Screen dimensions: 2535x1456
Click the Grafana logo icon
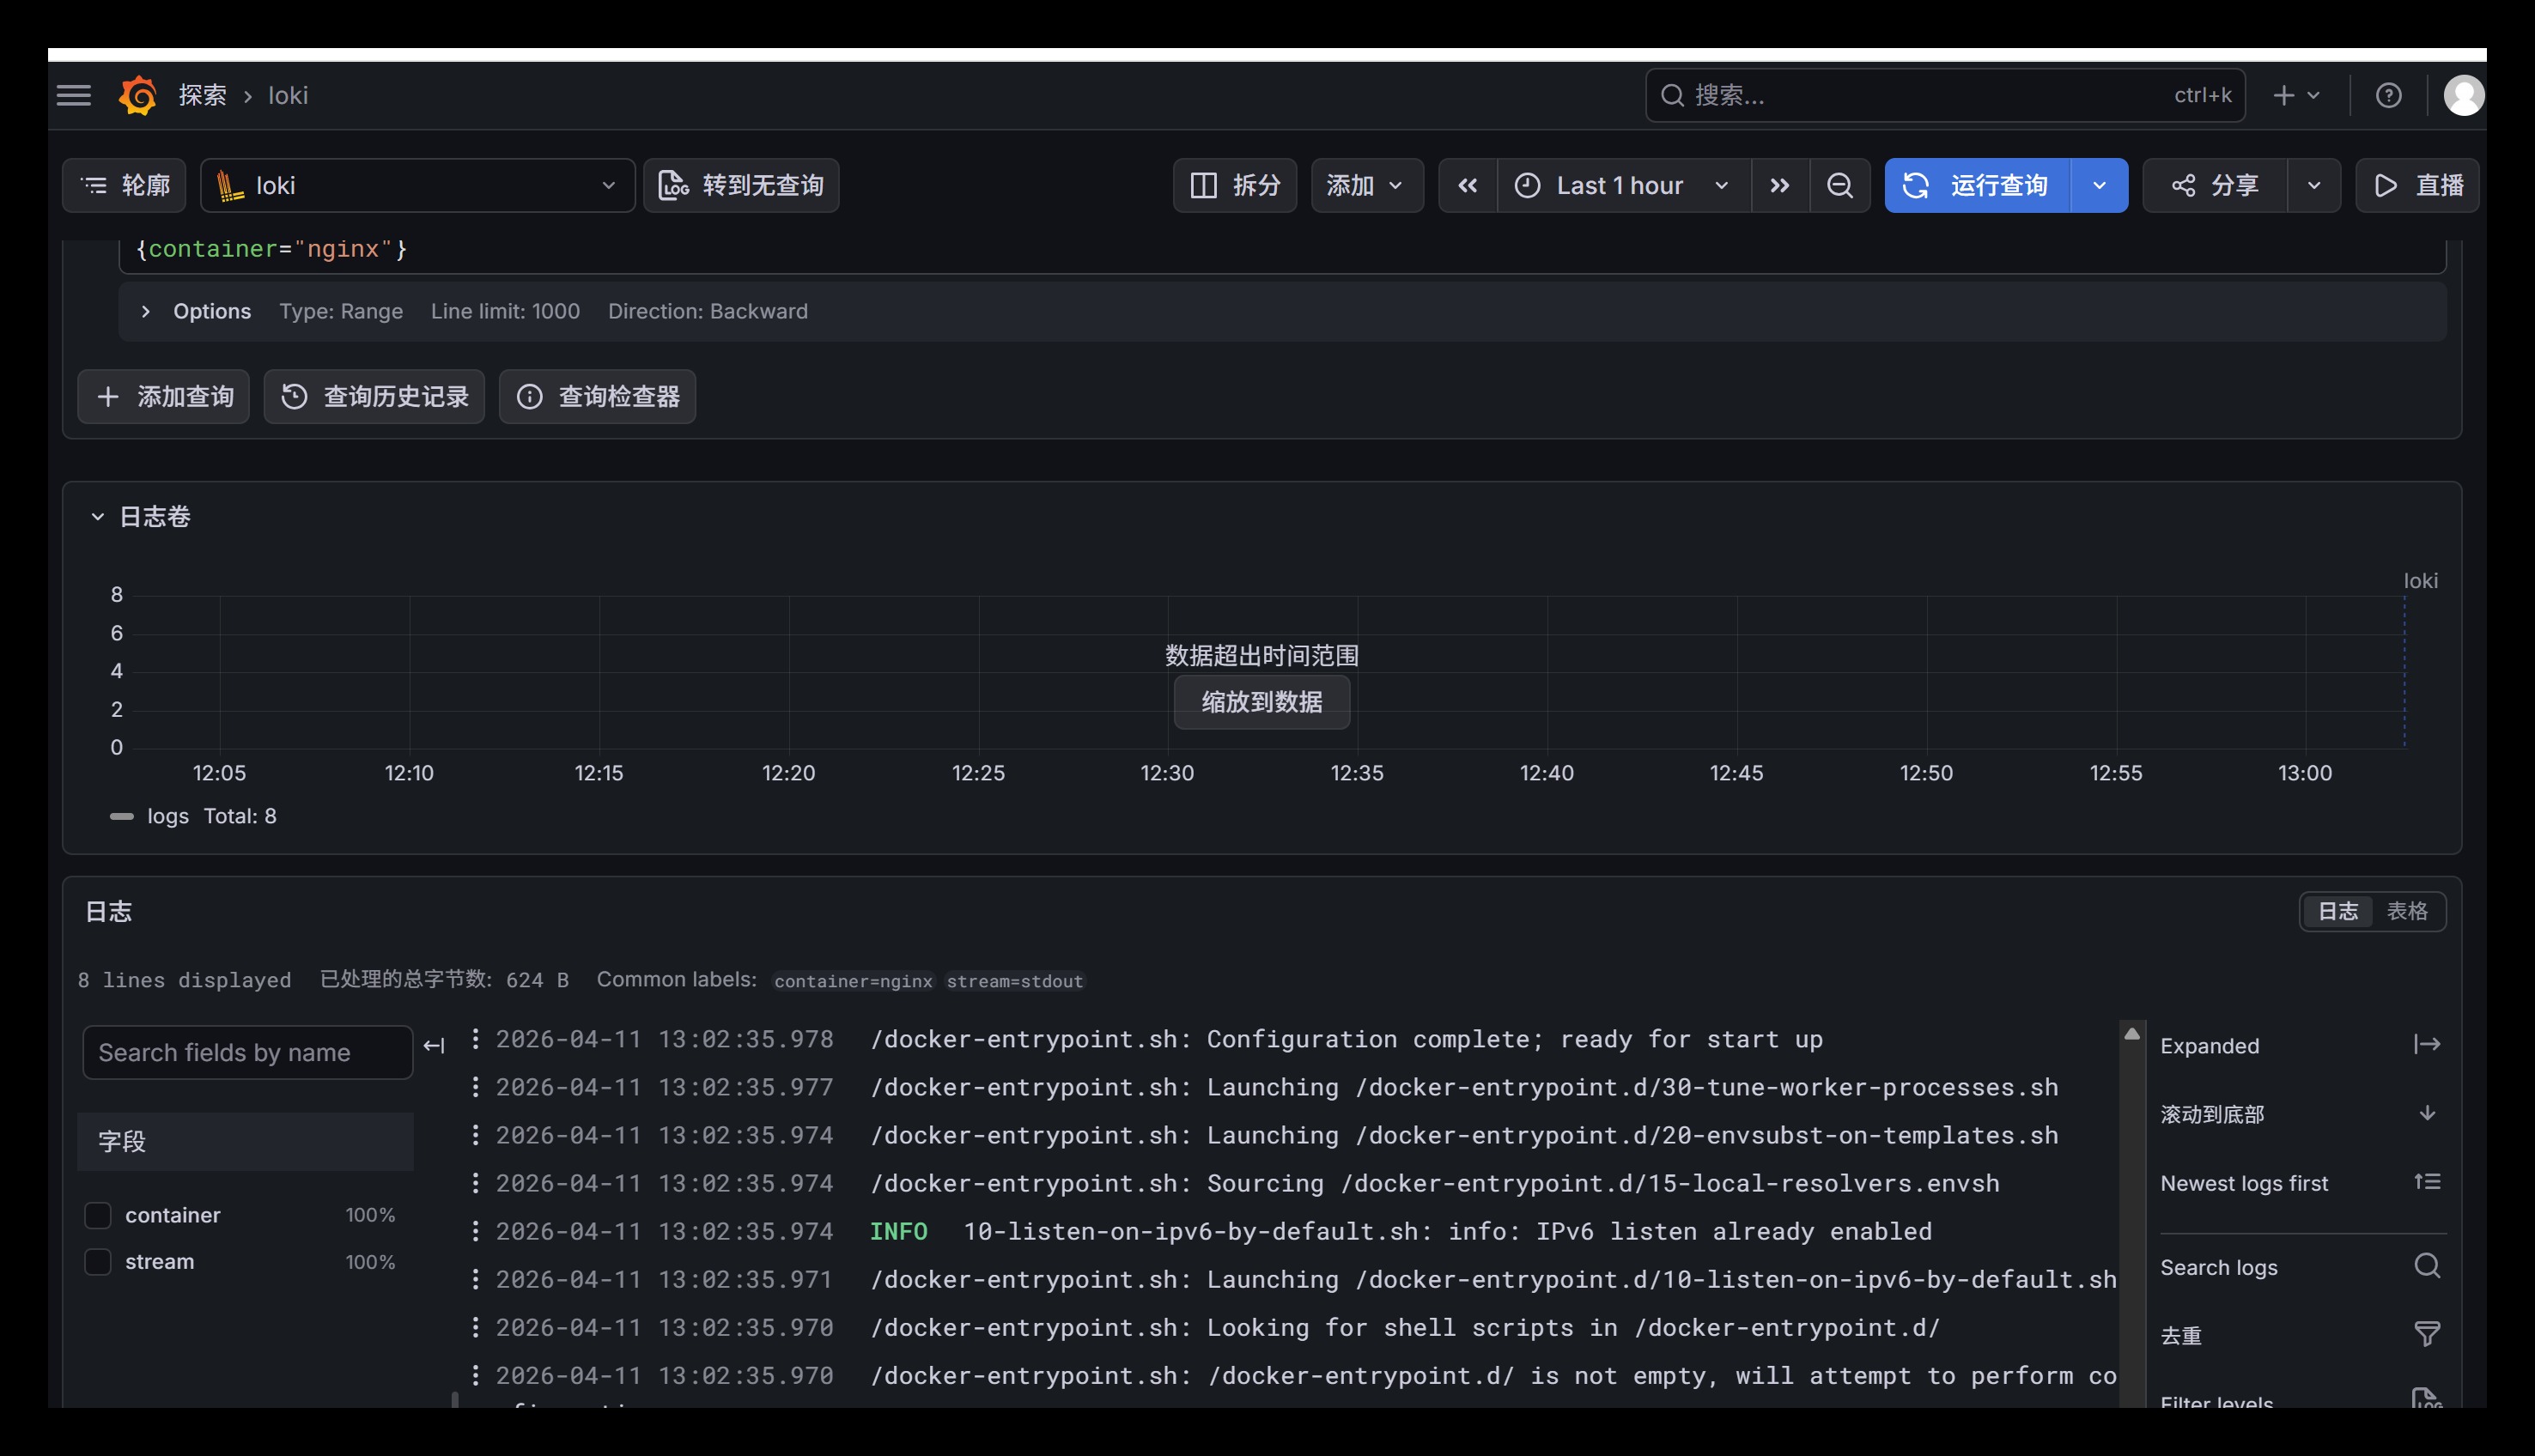(x=138, y=95)
